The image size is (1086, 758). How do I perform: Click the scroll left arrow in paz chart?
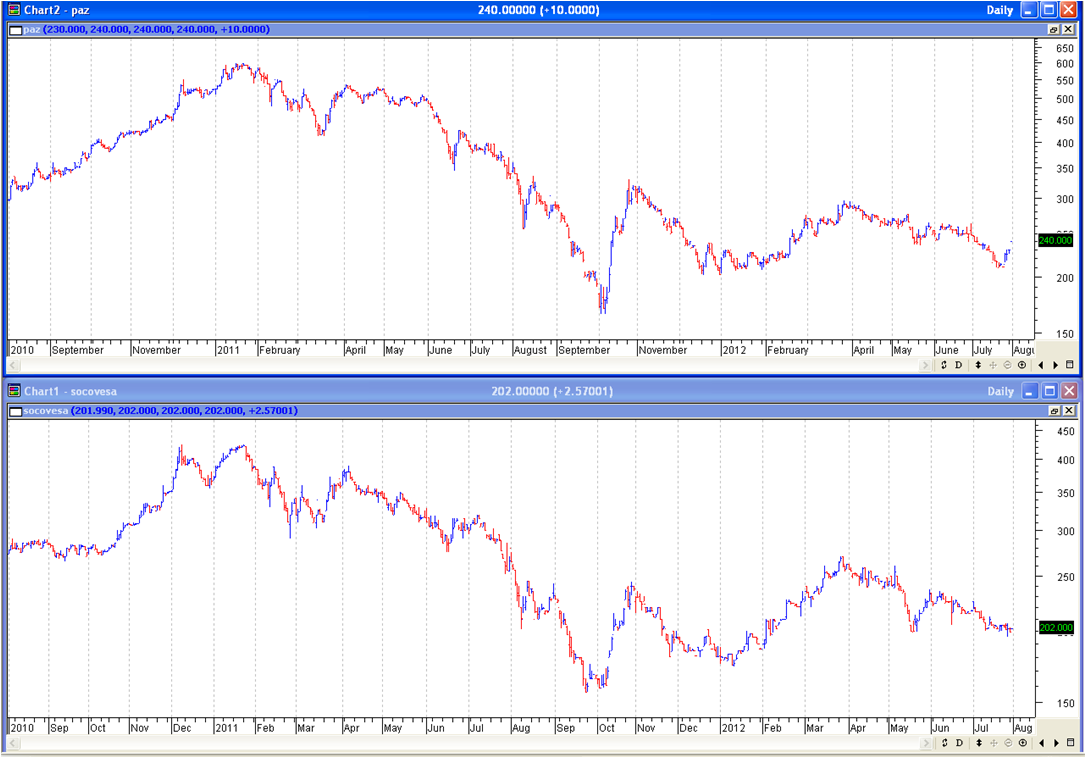point(12,365)
